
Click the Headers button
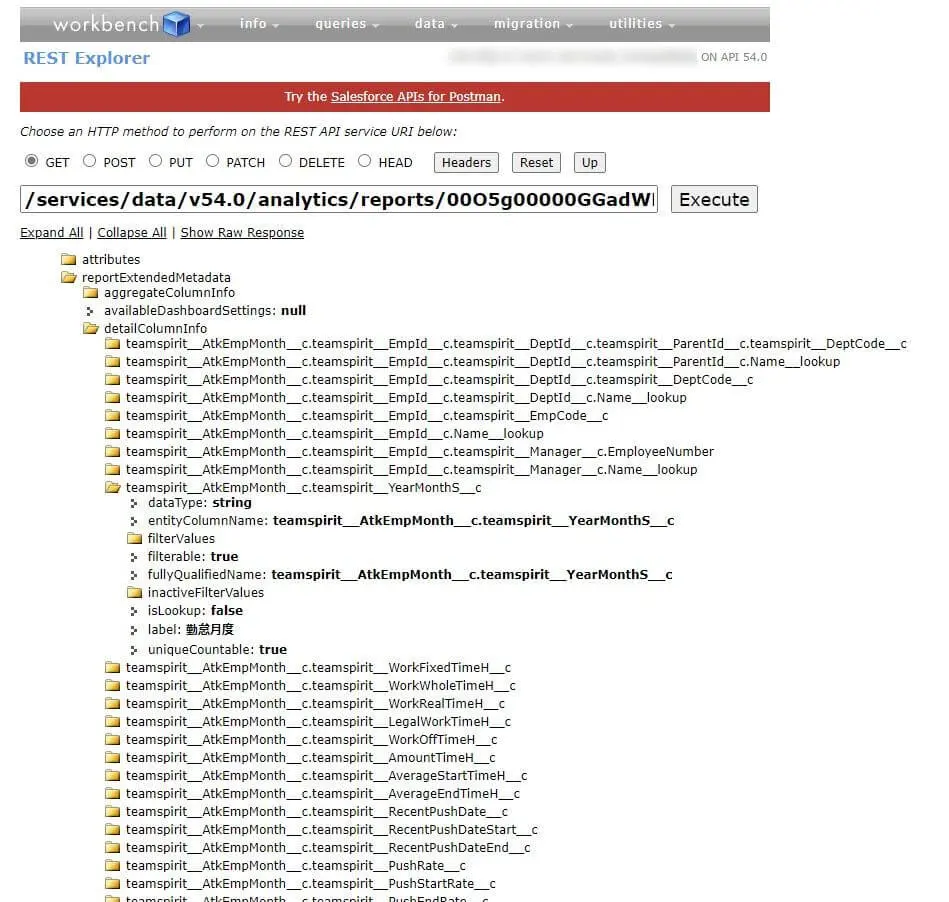pos(466,163)
